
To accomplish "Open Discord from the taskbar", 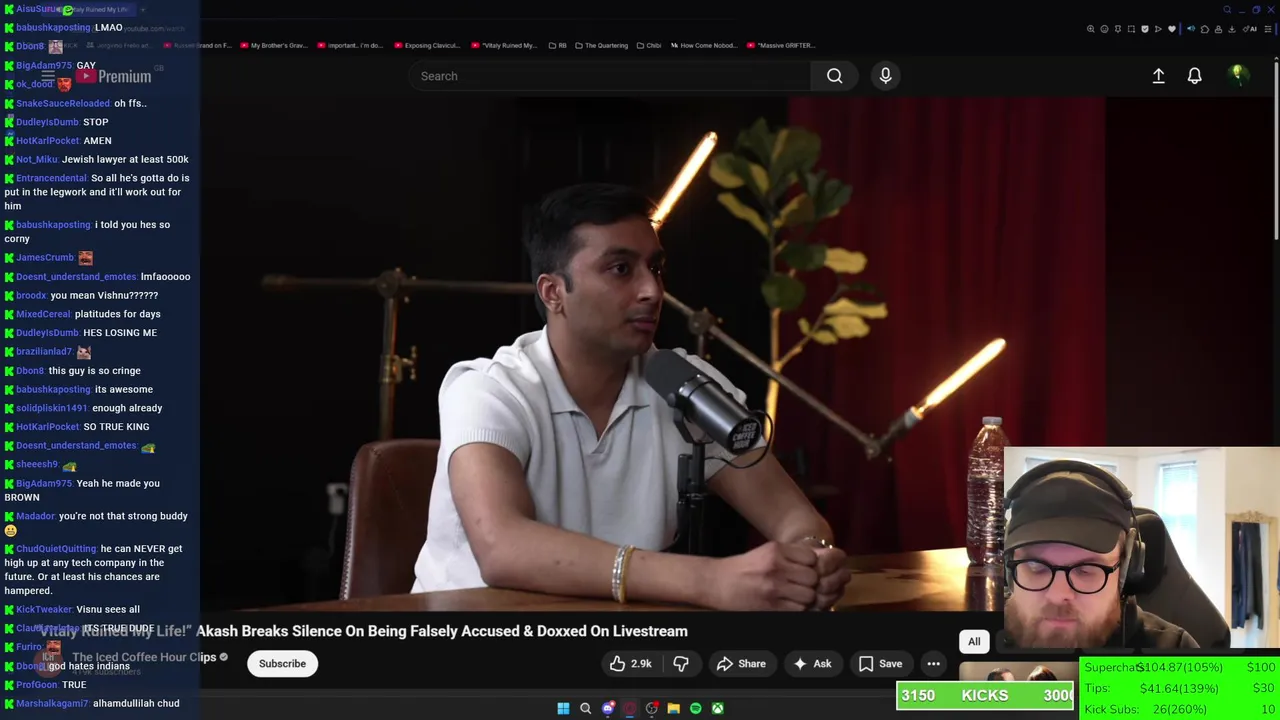I will (607, 708).
